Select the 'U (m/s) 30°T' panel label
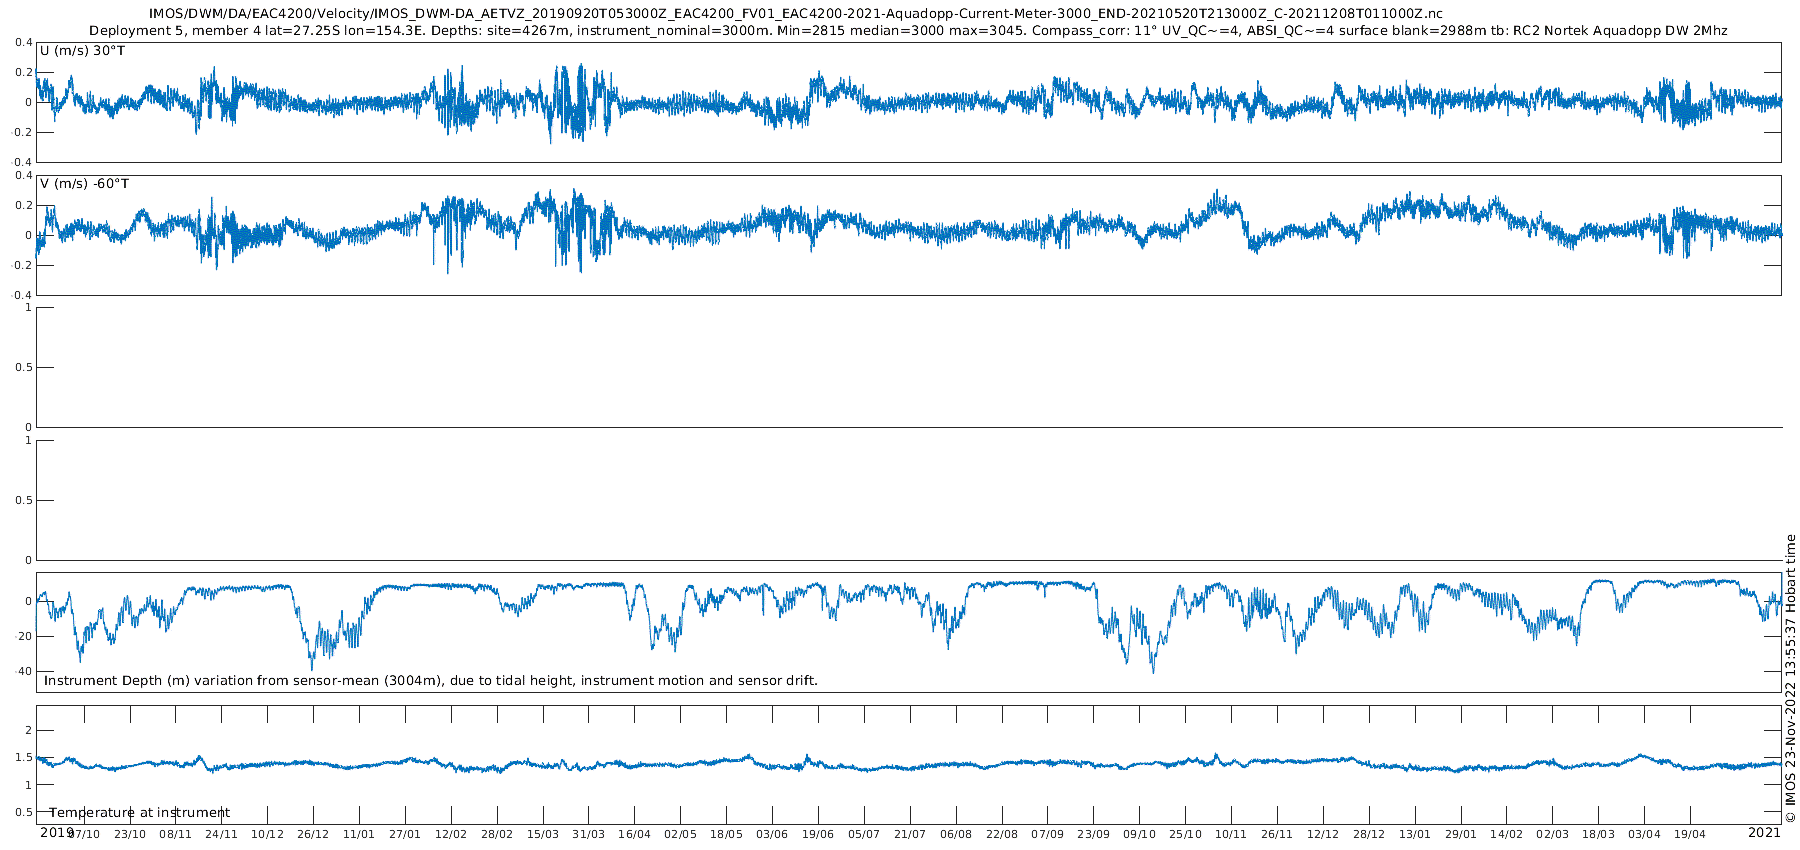 [83, 50]
